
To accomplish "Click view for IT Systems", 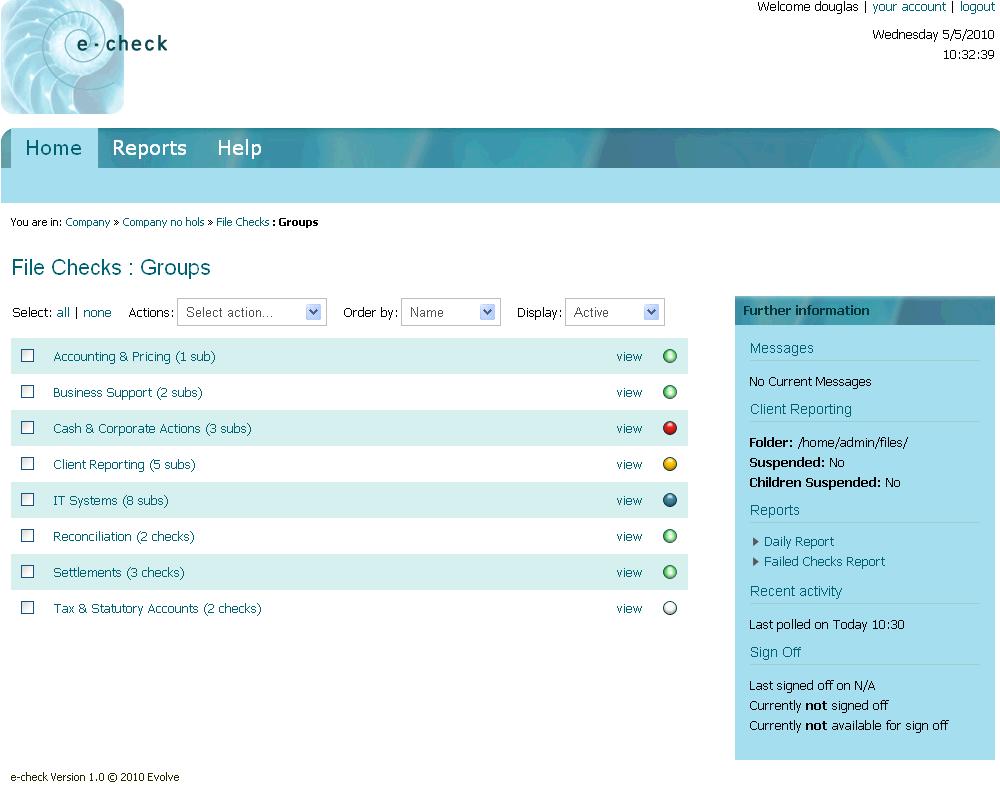I will pyautogui.click(x=629, y=501).
